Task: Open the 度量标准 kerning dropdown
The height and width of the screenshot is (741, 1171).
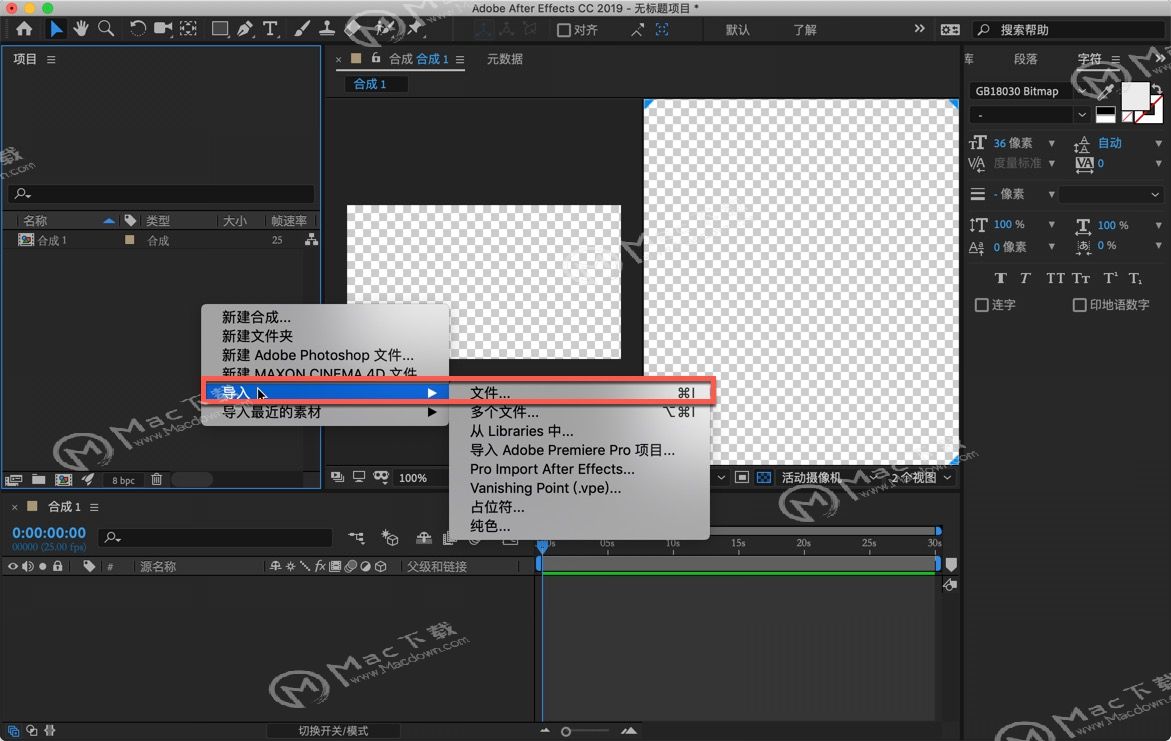Action: pos(1052,163)
